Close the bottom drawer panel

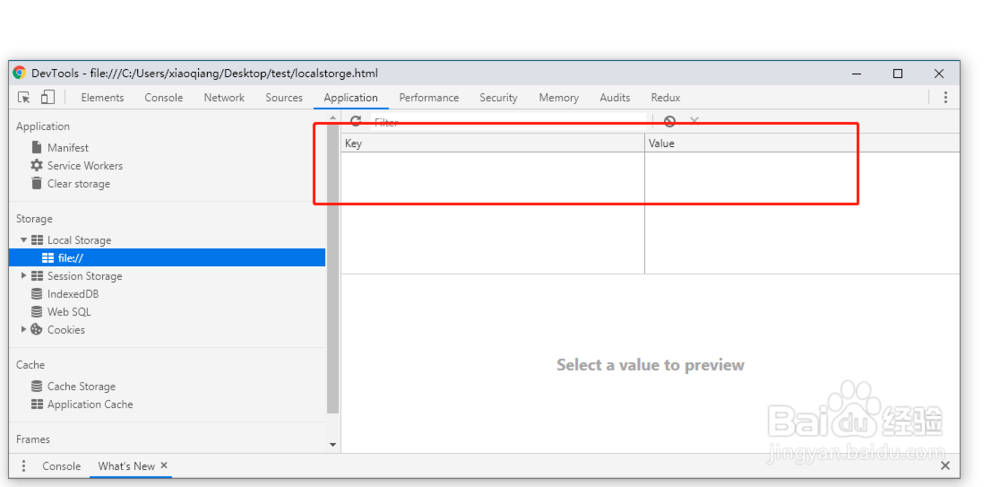(945, 466)
